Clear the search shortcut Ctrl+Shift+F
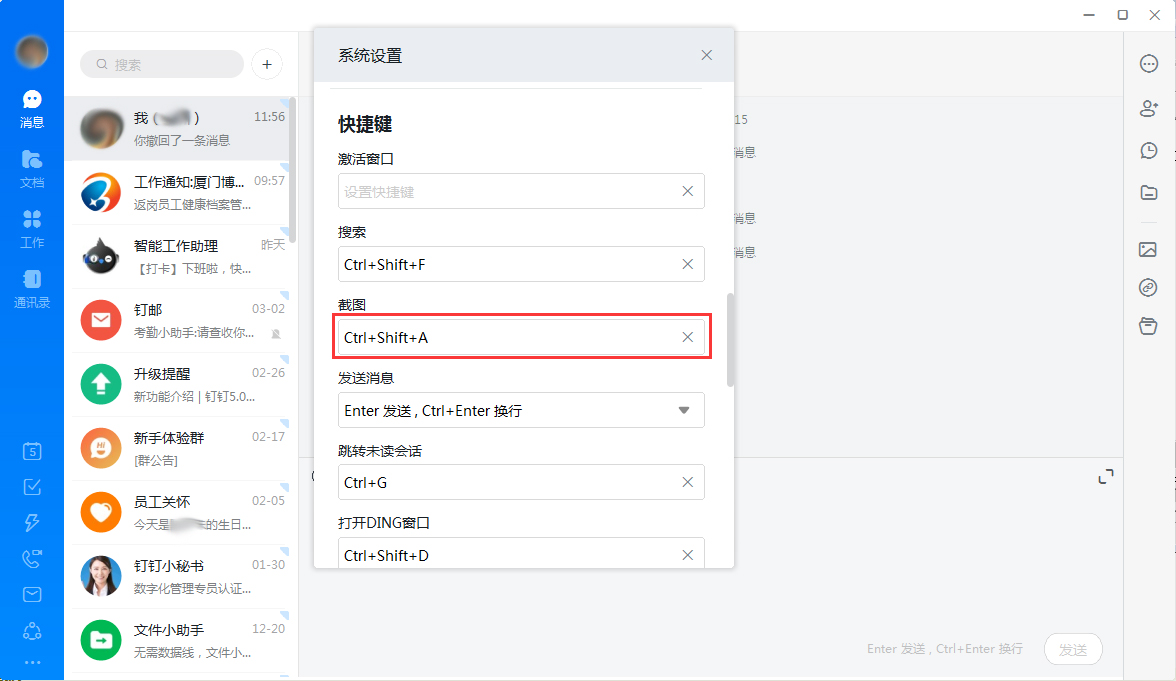 pyautogui.click(x=688, y=264)
